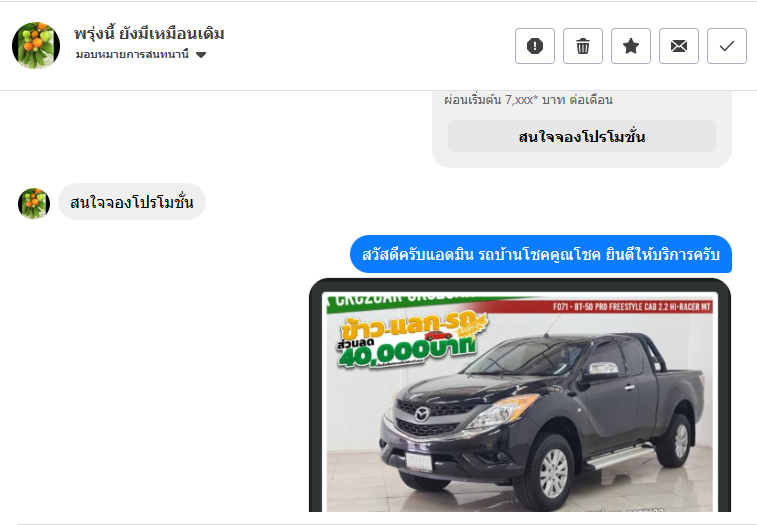Viewport: 757px width, 525px height.
Task: Open the black Mazda BT-50 pickup image
Action: [x=520, y=396]
